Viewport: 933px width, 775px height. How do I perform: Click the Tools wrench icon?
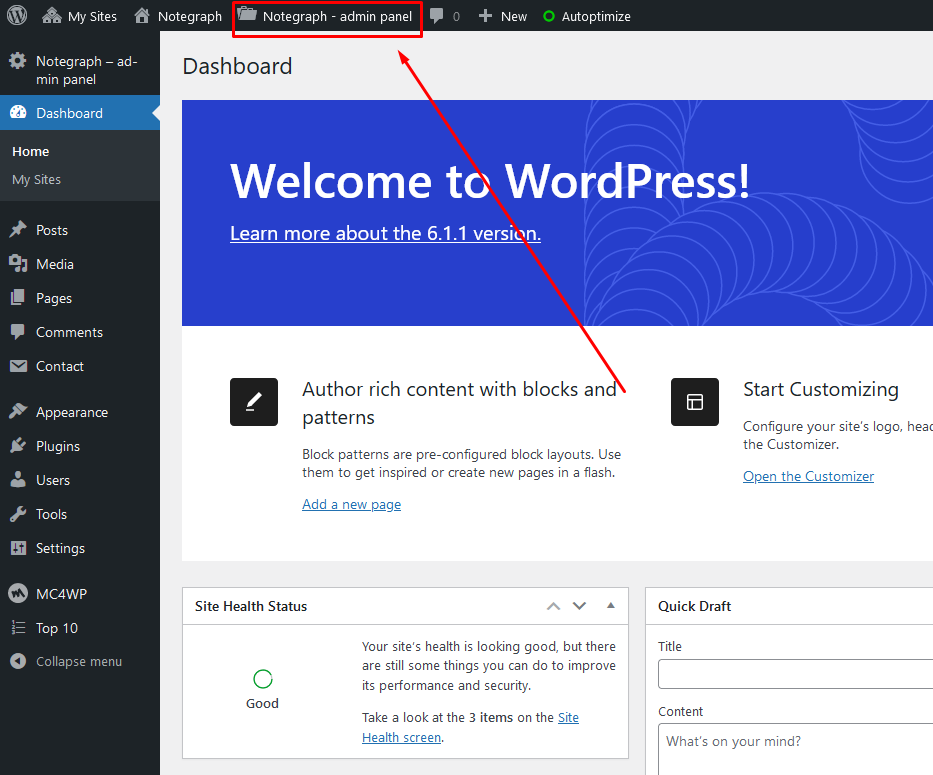(x=18, y=514)
